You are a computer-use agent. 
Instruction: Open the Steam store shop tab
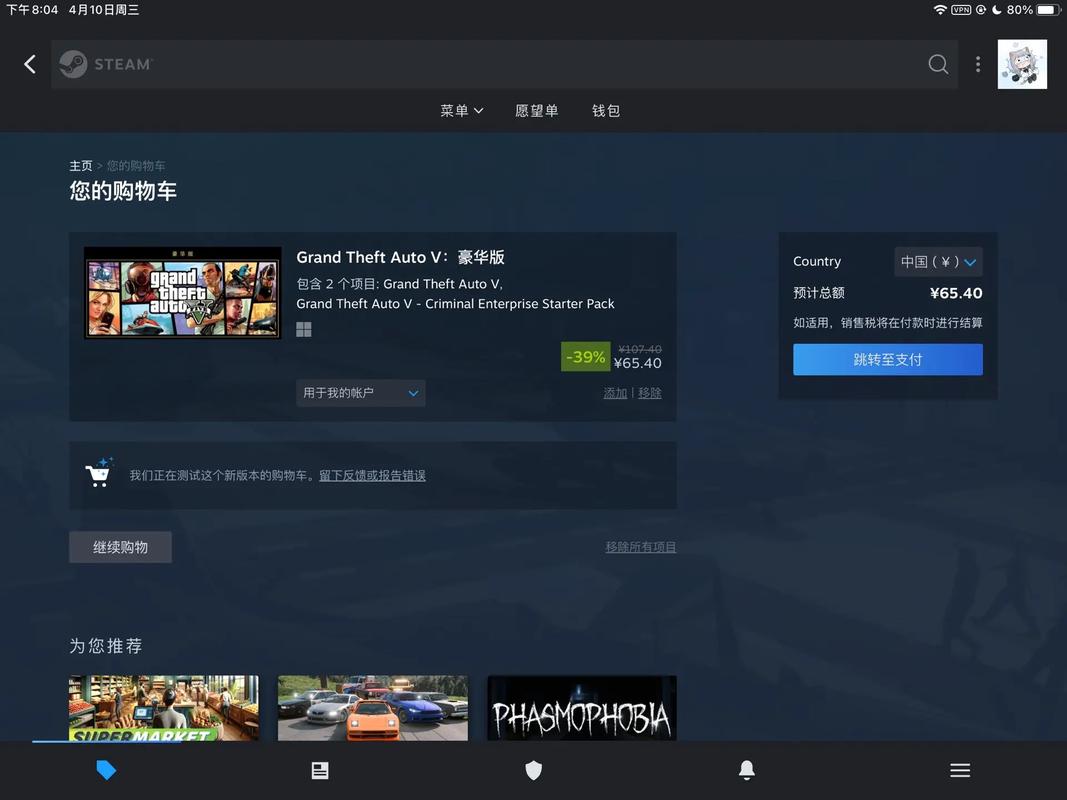pyautogui.click(x=107, y=770)
